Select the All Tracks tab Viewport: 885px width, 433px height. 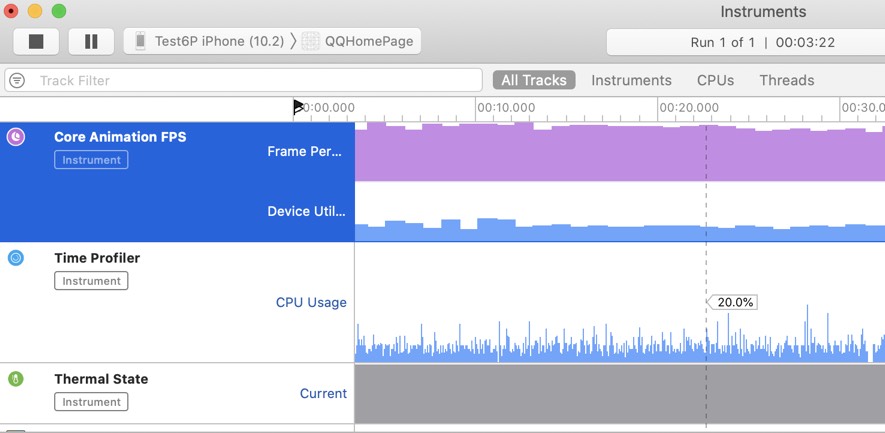pyautogui.click(x=533, y=80)
